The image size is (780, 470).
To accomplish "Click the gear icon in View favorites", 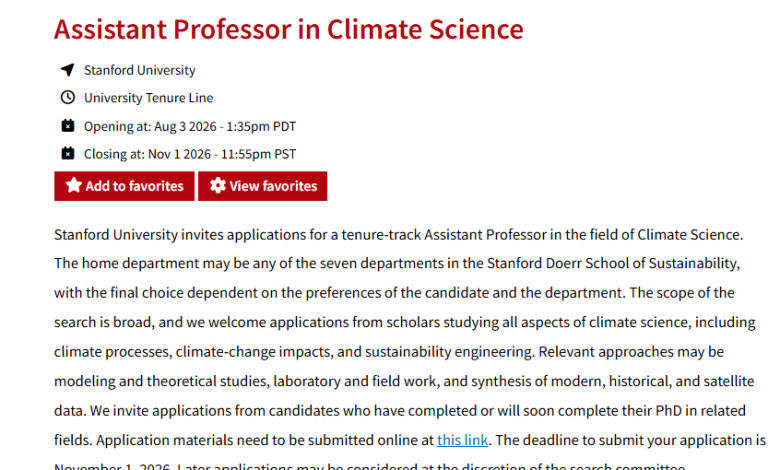I will 217,186.
